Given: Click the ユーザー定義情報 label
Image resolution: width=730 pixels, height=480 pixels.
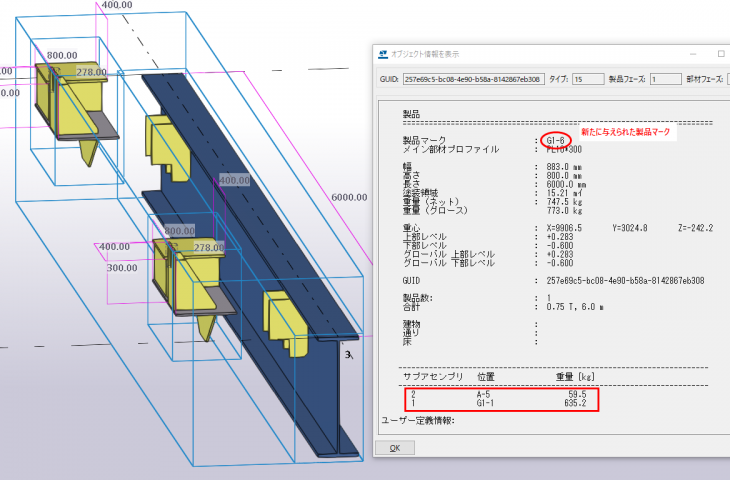Looking at the screenshot, I should [x=418, y=420].
